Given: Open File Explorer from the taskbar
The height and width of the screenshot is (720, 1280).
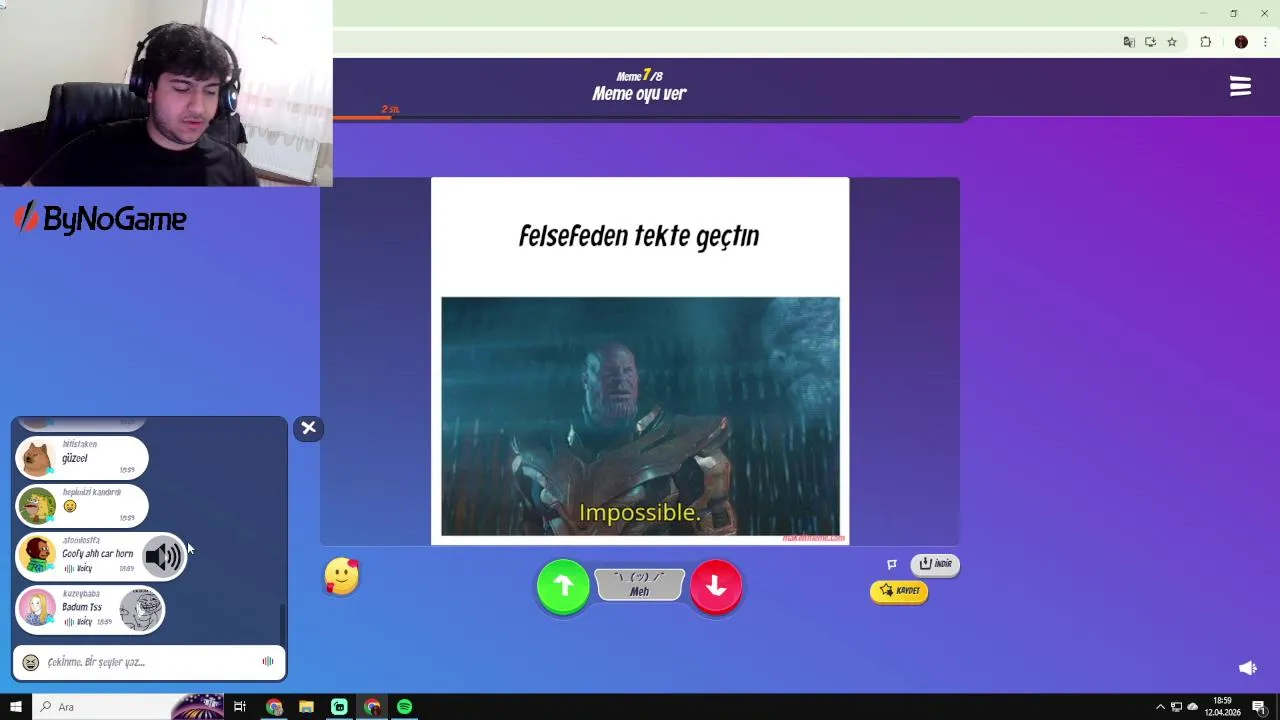Looking at the screenshot, I should point(306,707).
